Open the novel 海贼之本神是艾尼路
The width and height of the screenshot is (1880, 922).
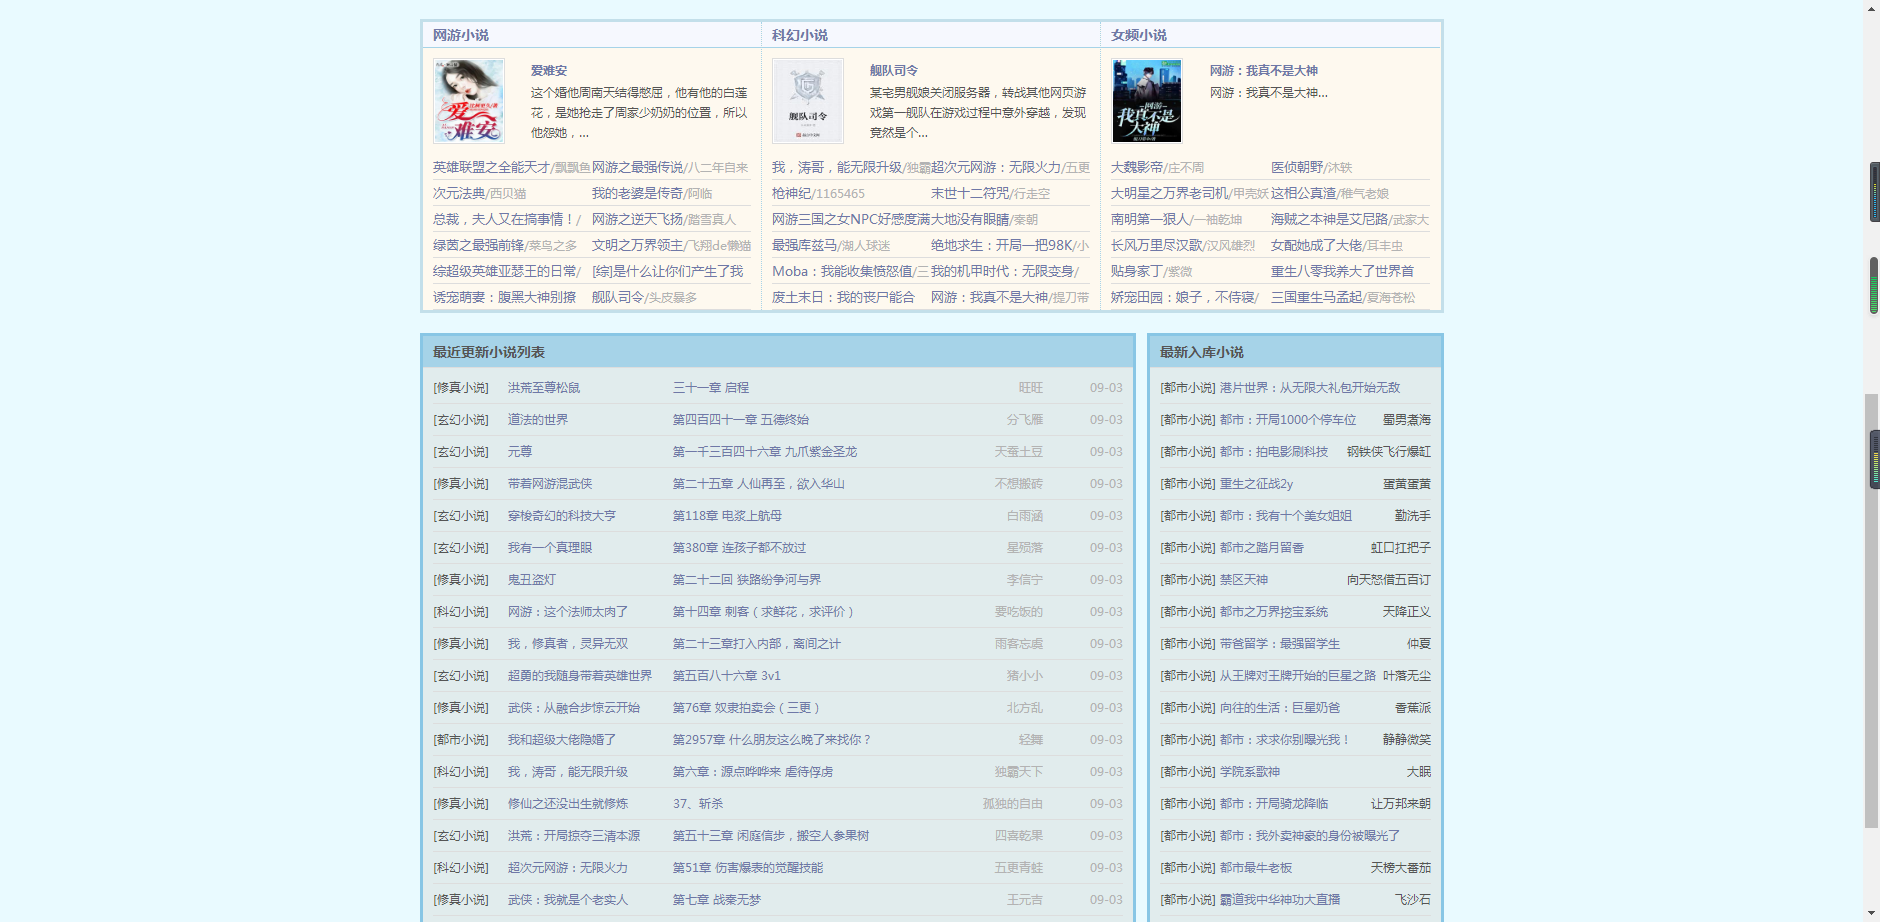(1329, 219)
